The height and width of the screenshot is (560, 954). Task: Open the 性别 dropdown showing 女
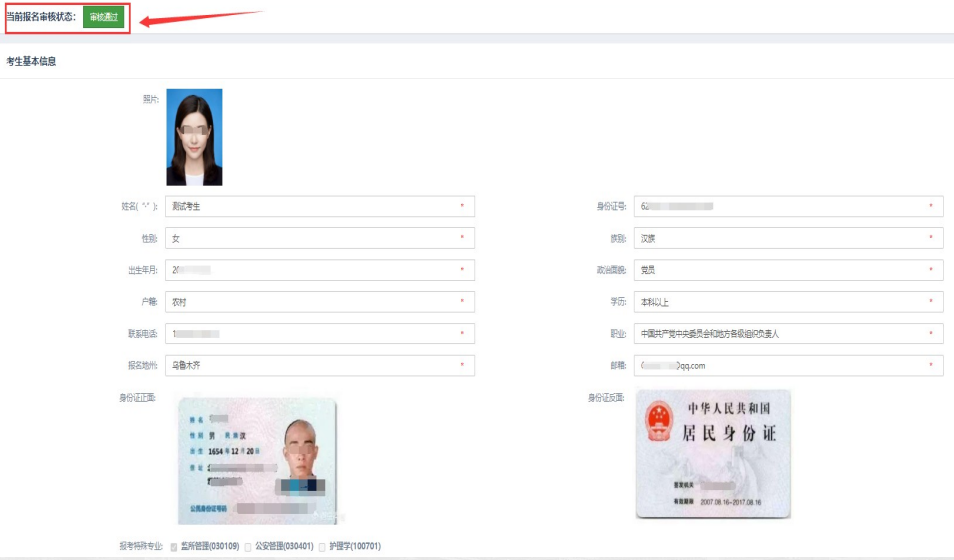click(x=319, y=238)
